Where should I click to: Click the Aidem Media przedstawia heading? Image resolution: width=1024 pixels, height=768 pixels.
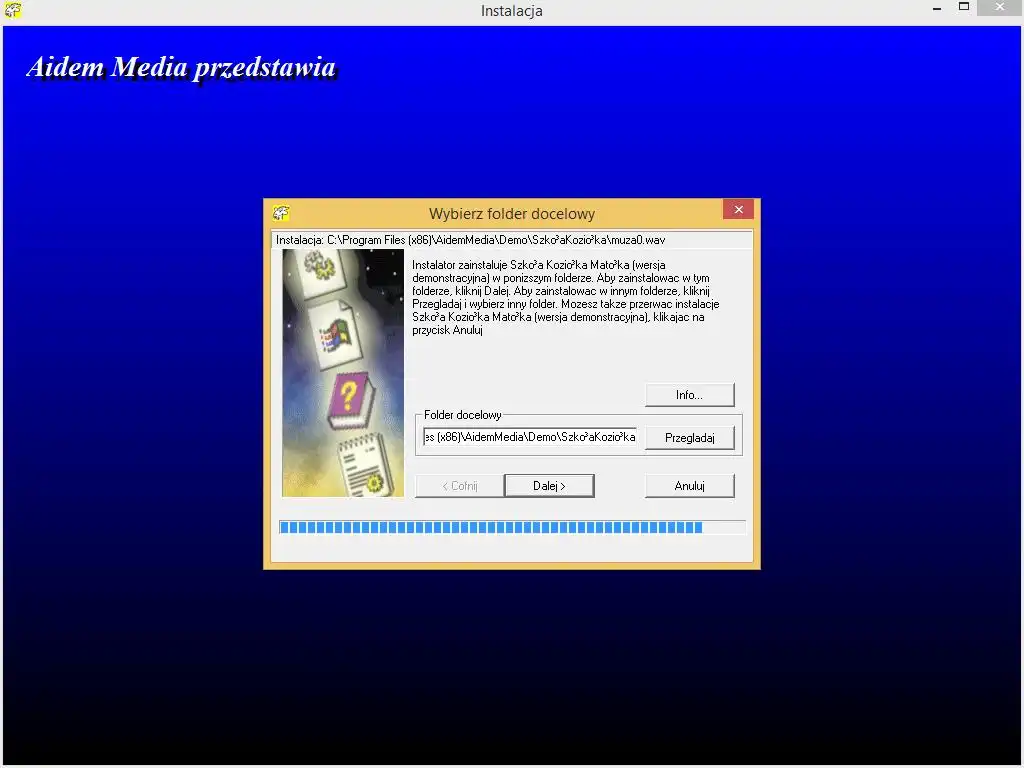(182, 67)
